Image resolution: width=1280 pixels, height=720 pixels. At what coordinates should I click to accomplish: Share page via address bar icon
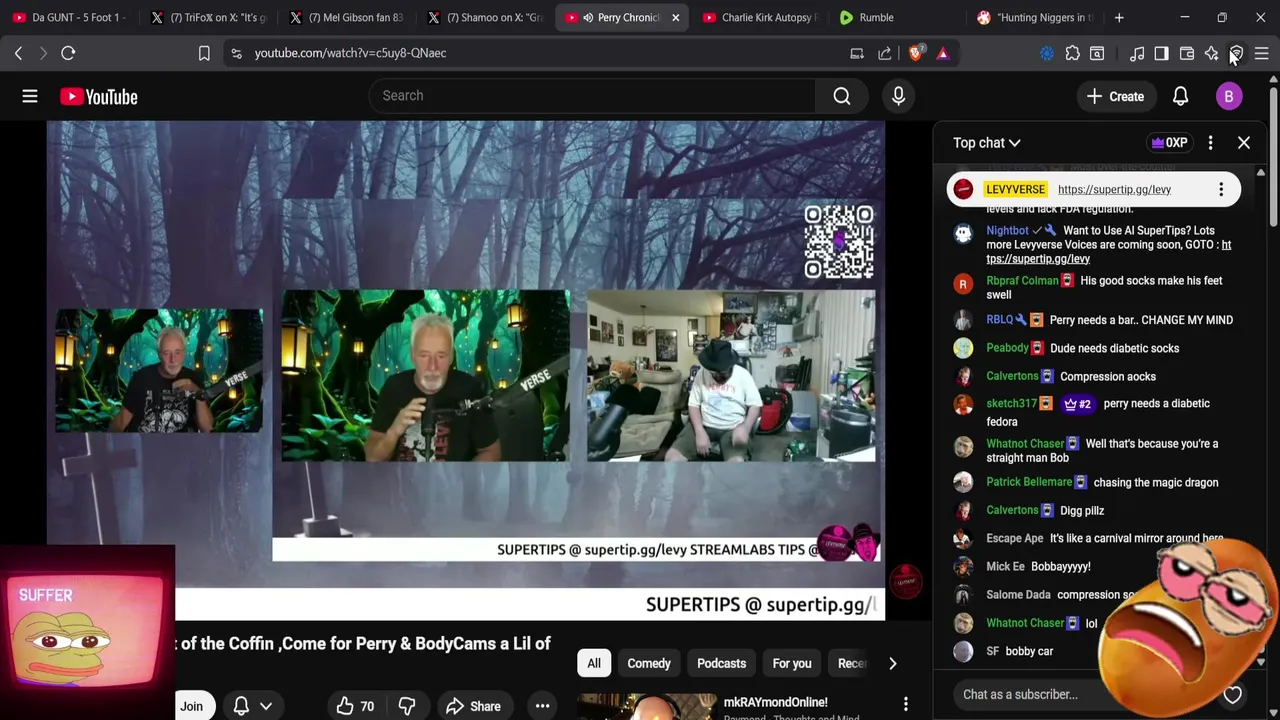coord(885,53)
